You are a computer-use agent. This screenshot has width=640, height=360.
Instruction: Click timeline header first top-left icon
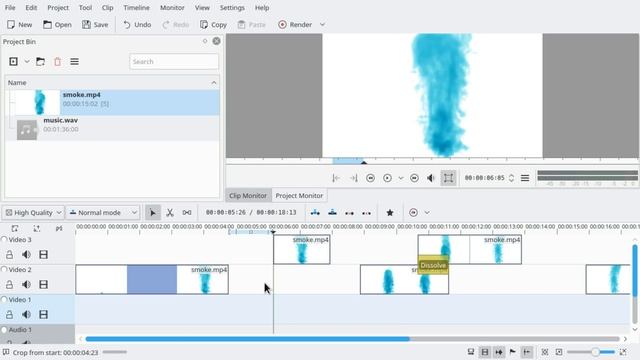coord(15,229)
